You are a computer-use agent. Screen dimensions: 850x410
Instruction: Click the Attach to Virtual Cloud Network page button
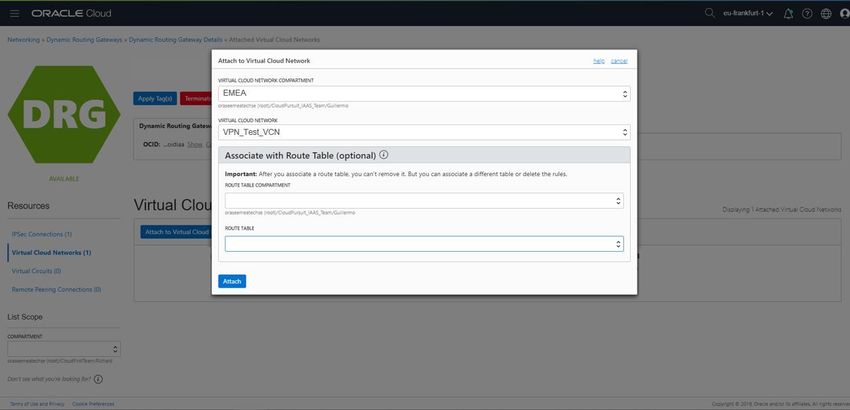tap(176, 232)
